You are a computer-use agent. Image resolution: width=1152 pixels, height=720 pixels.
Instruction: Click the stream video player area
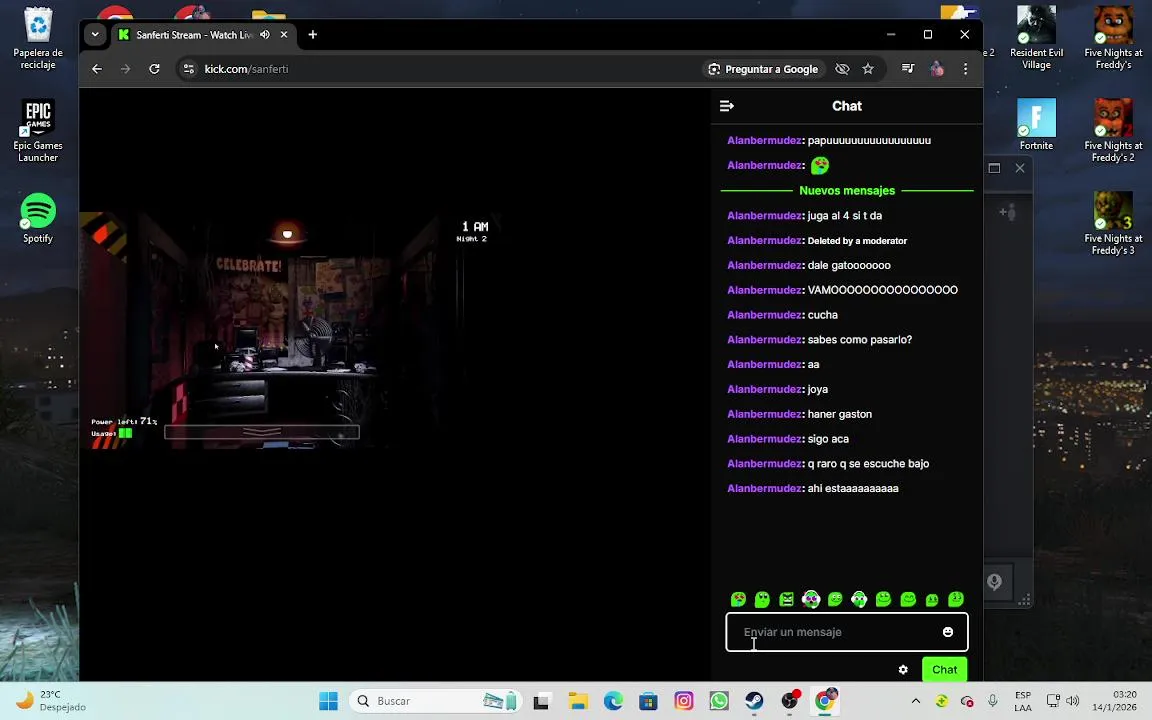(x=395, y=331)
